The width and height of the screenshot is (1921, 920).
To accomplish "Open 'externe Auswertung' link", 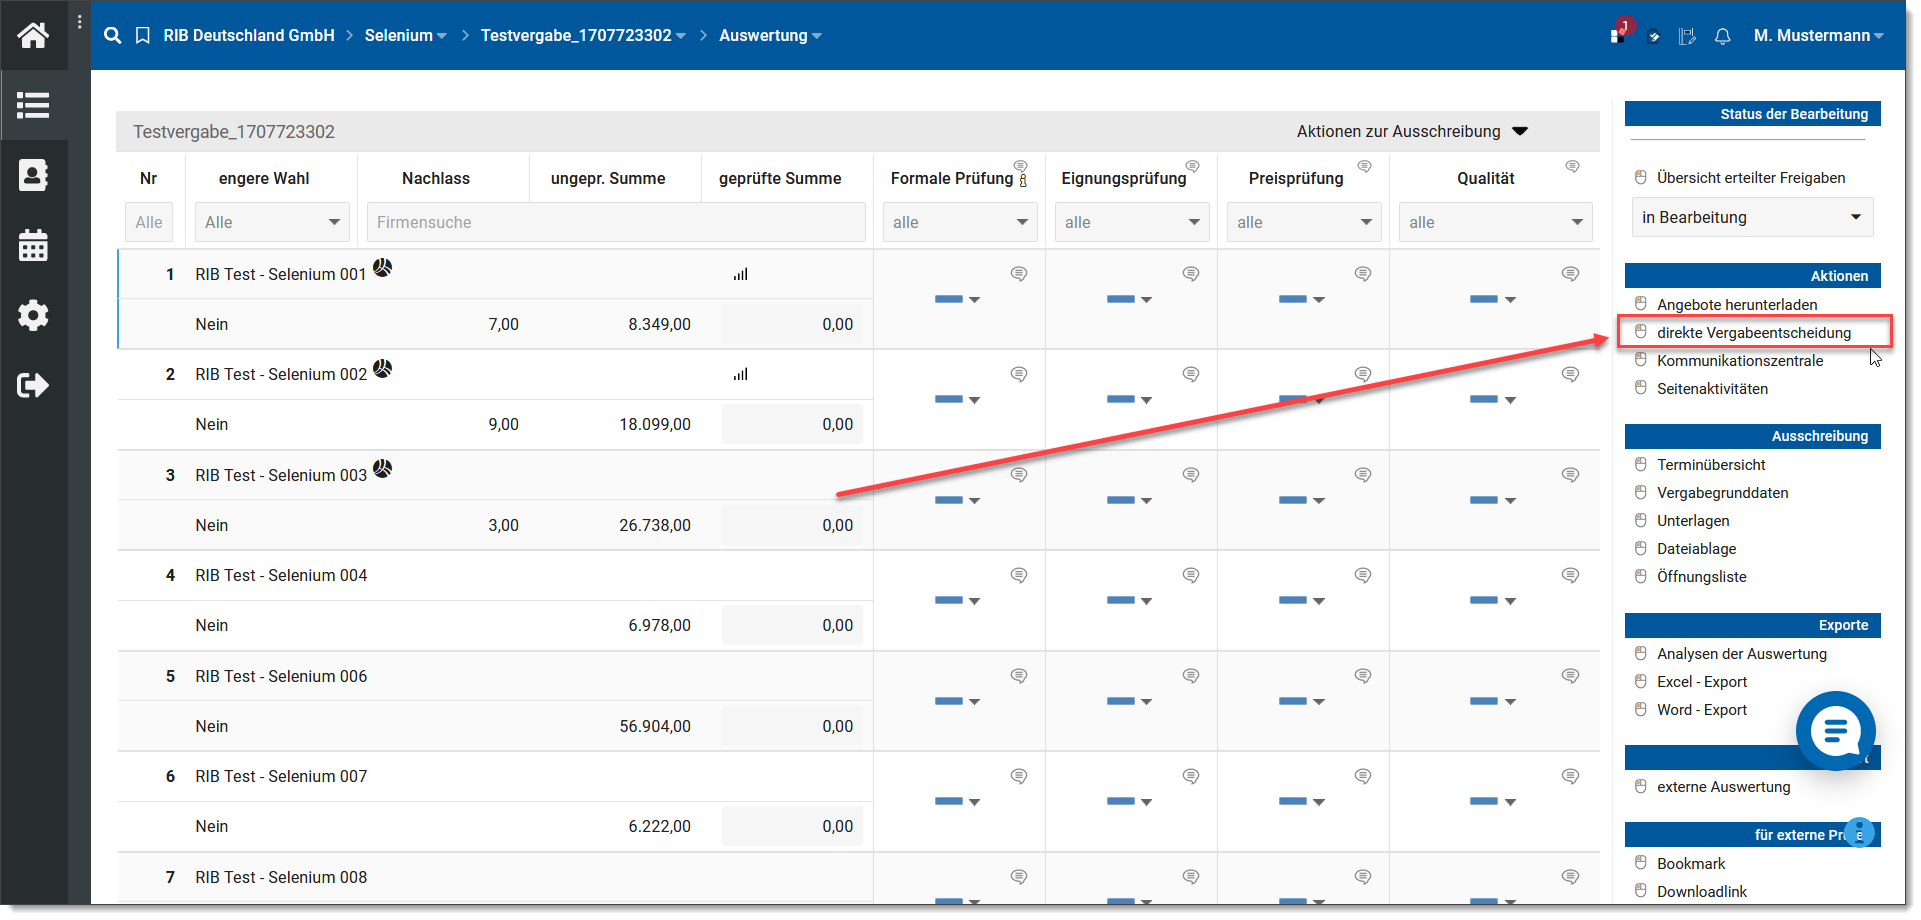I will [1723, 786].
